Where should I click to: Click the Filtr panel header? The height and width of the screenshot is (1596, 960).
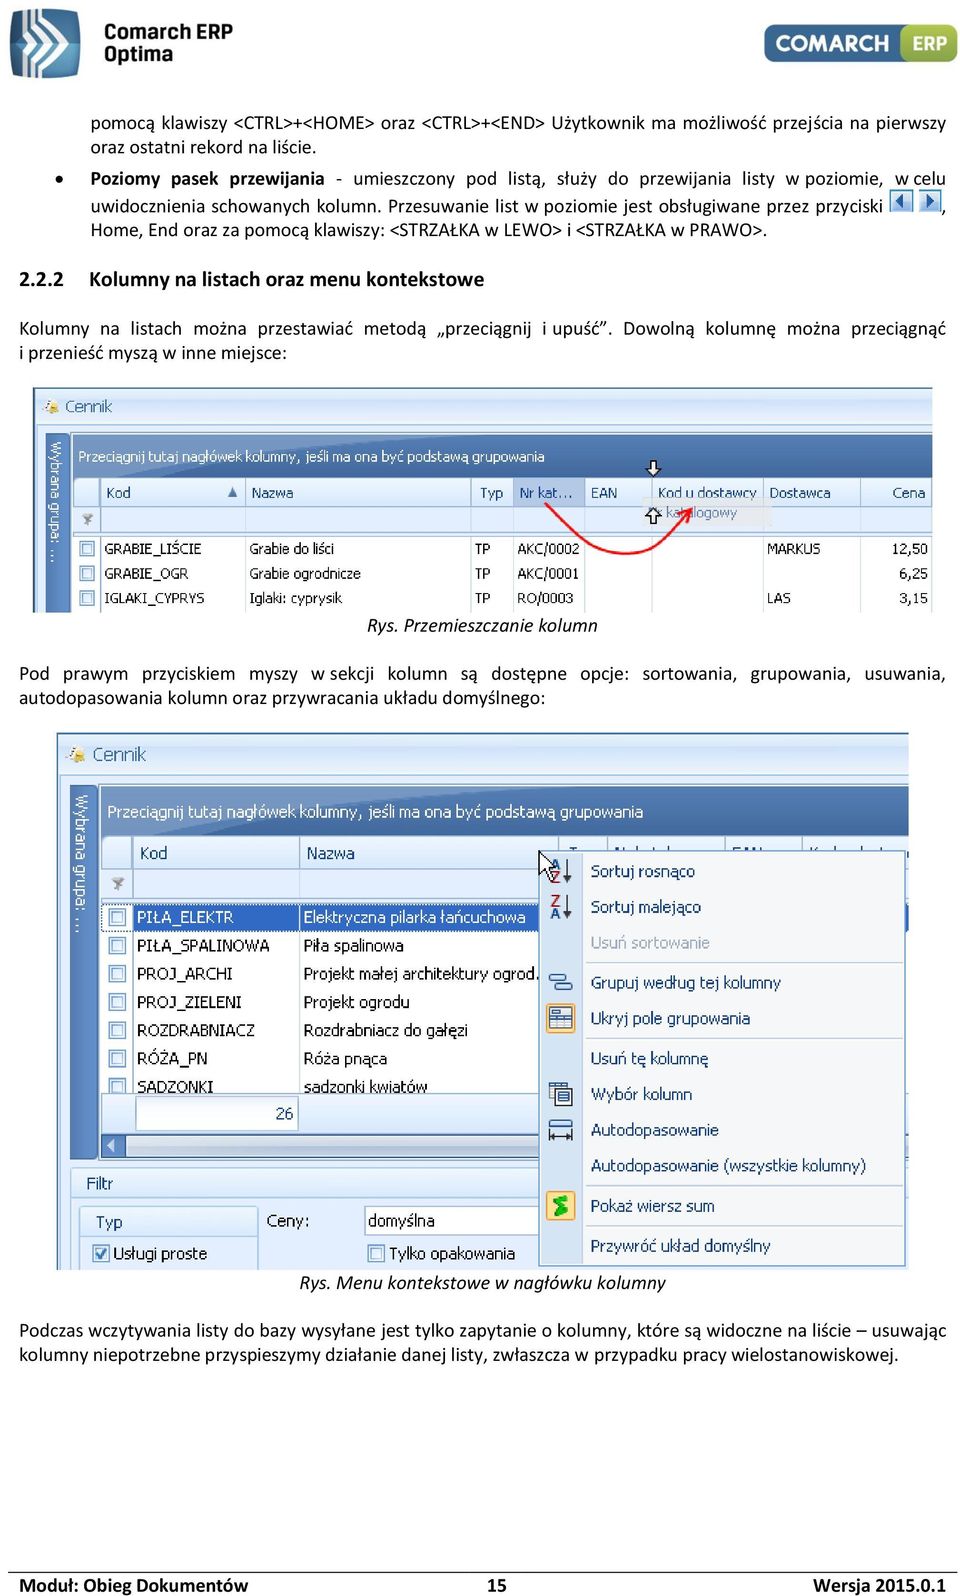pyautogui.click(x=304, y=1183)
